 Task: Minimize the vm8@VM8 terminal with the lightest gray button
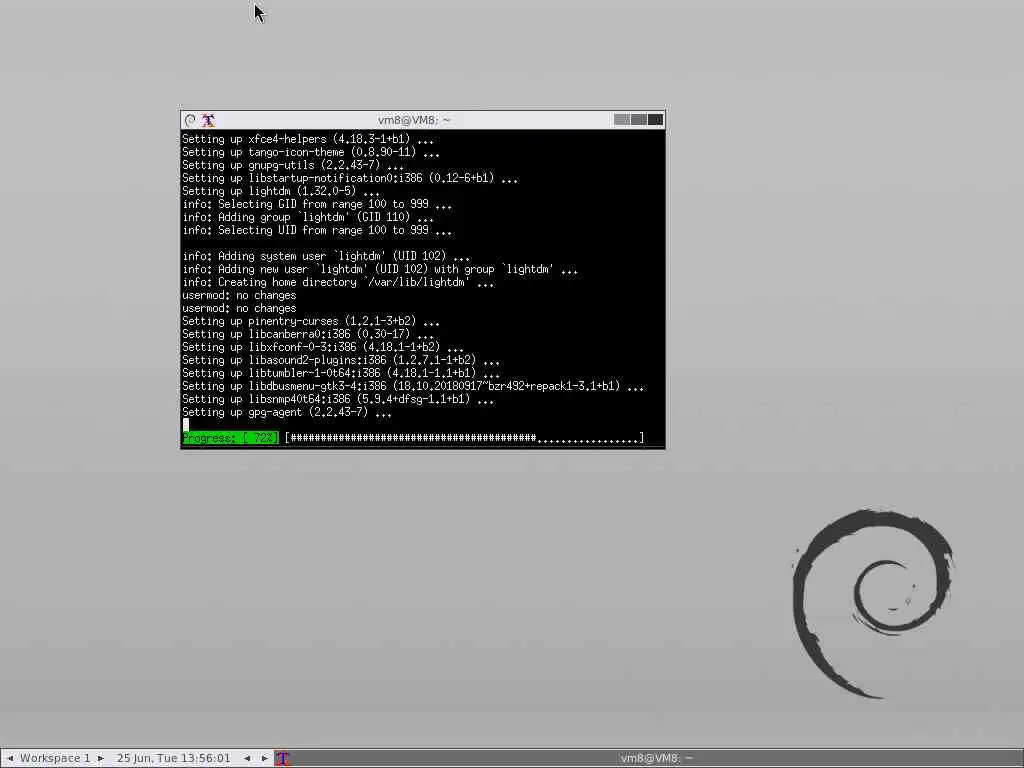pos(622,120)
